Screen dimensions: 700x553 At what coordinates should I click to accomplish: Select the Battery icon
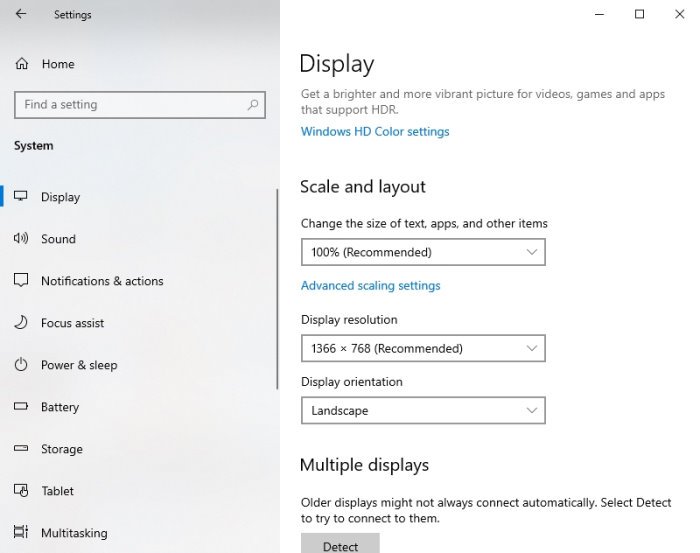[21, 406]
